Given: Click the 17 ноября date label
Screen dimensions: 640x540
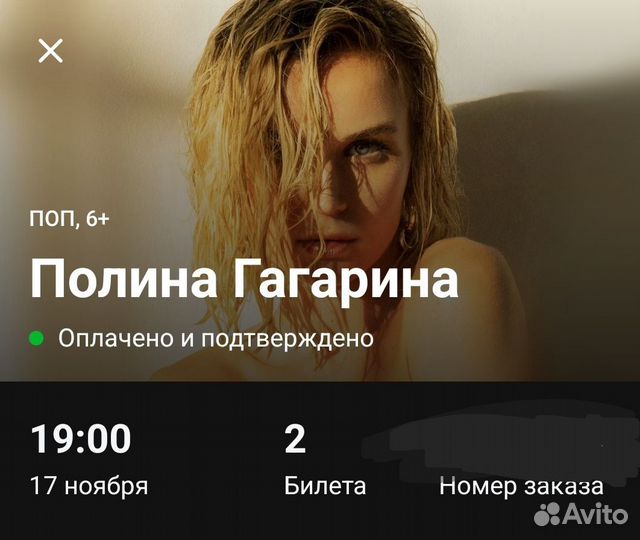Looking at the screenshot, I should [x=89, y=486].
